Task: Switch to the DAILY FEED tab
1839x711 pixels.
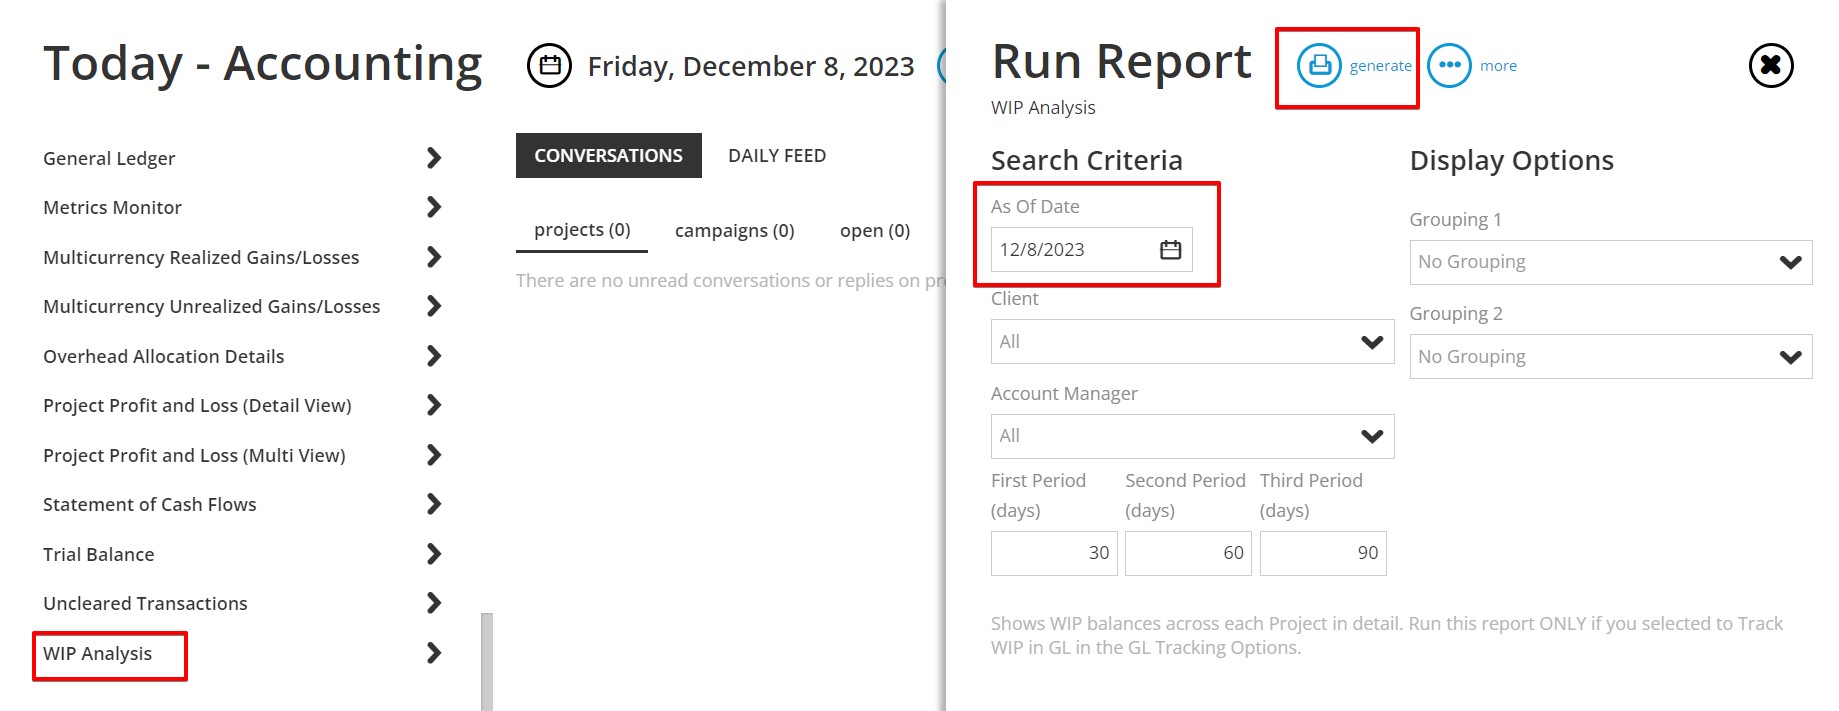Action: click(x=777, y=156)
